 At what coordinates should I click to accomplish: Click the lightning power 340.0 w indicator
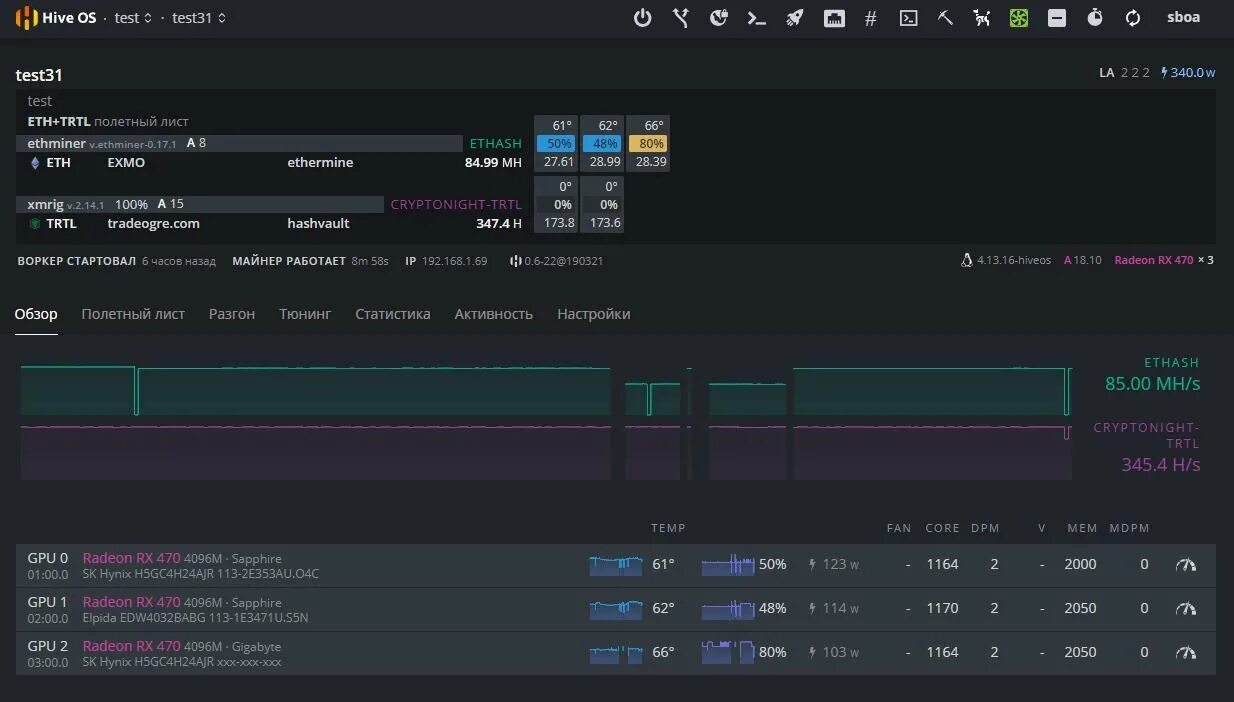[x=1187, y=73]
